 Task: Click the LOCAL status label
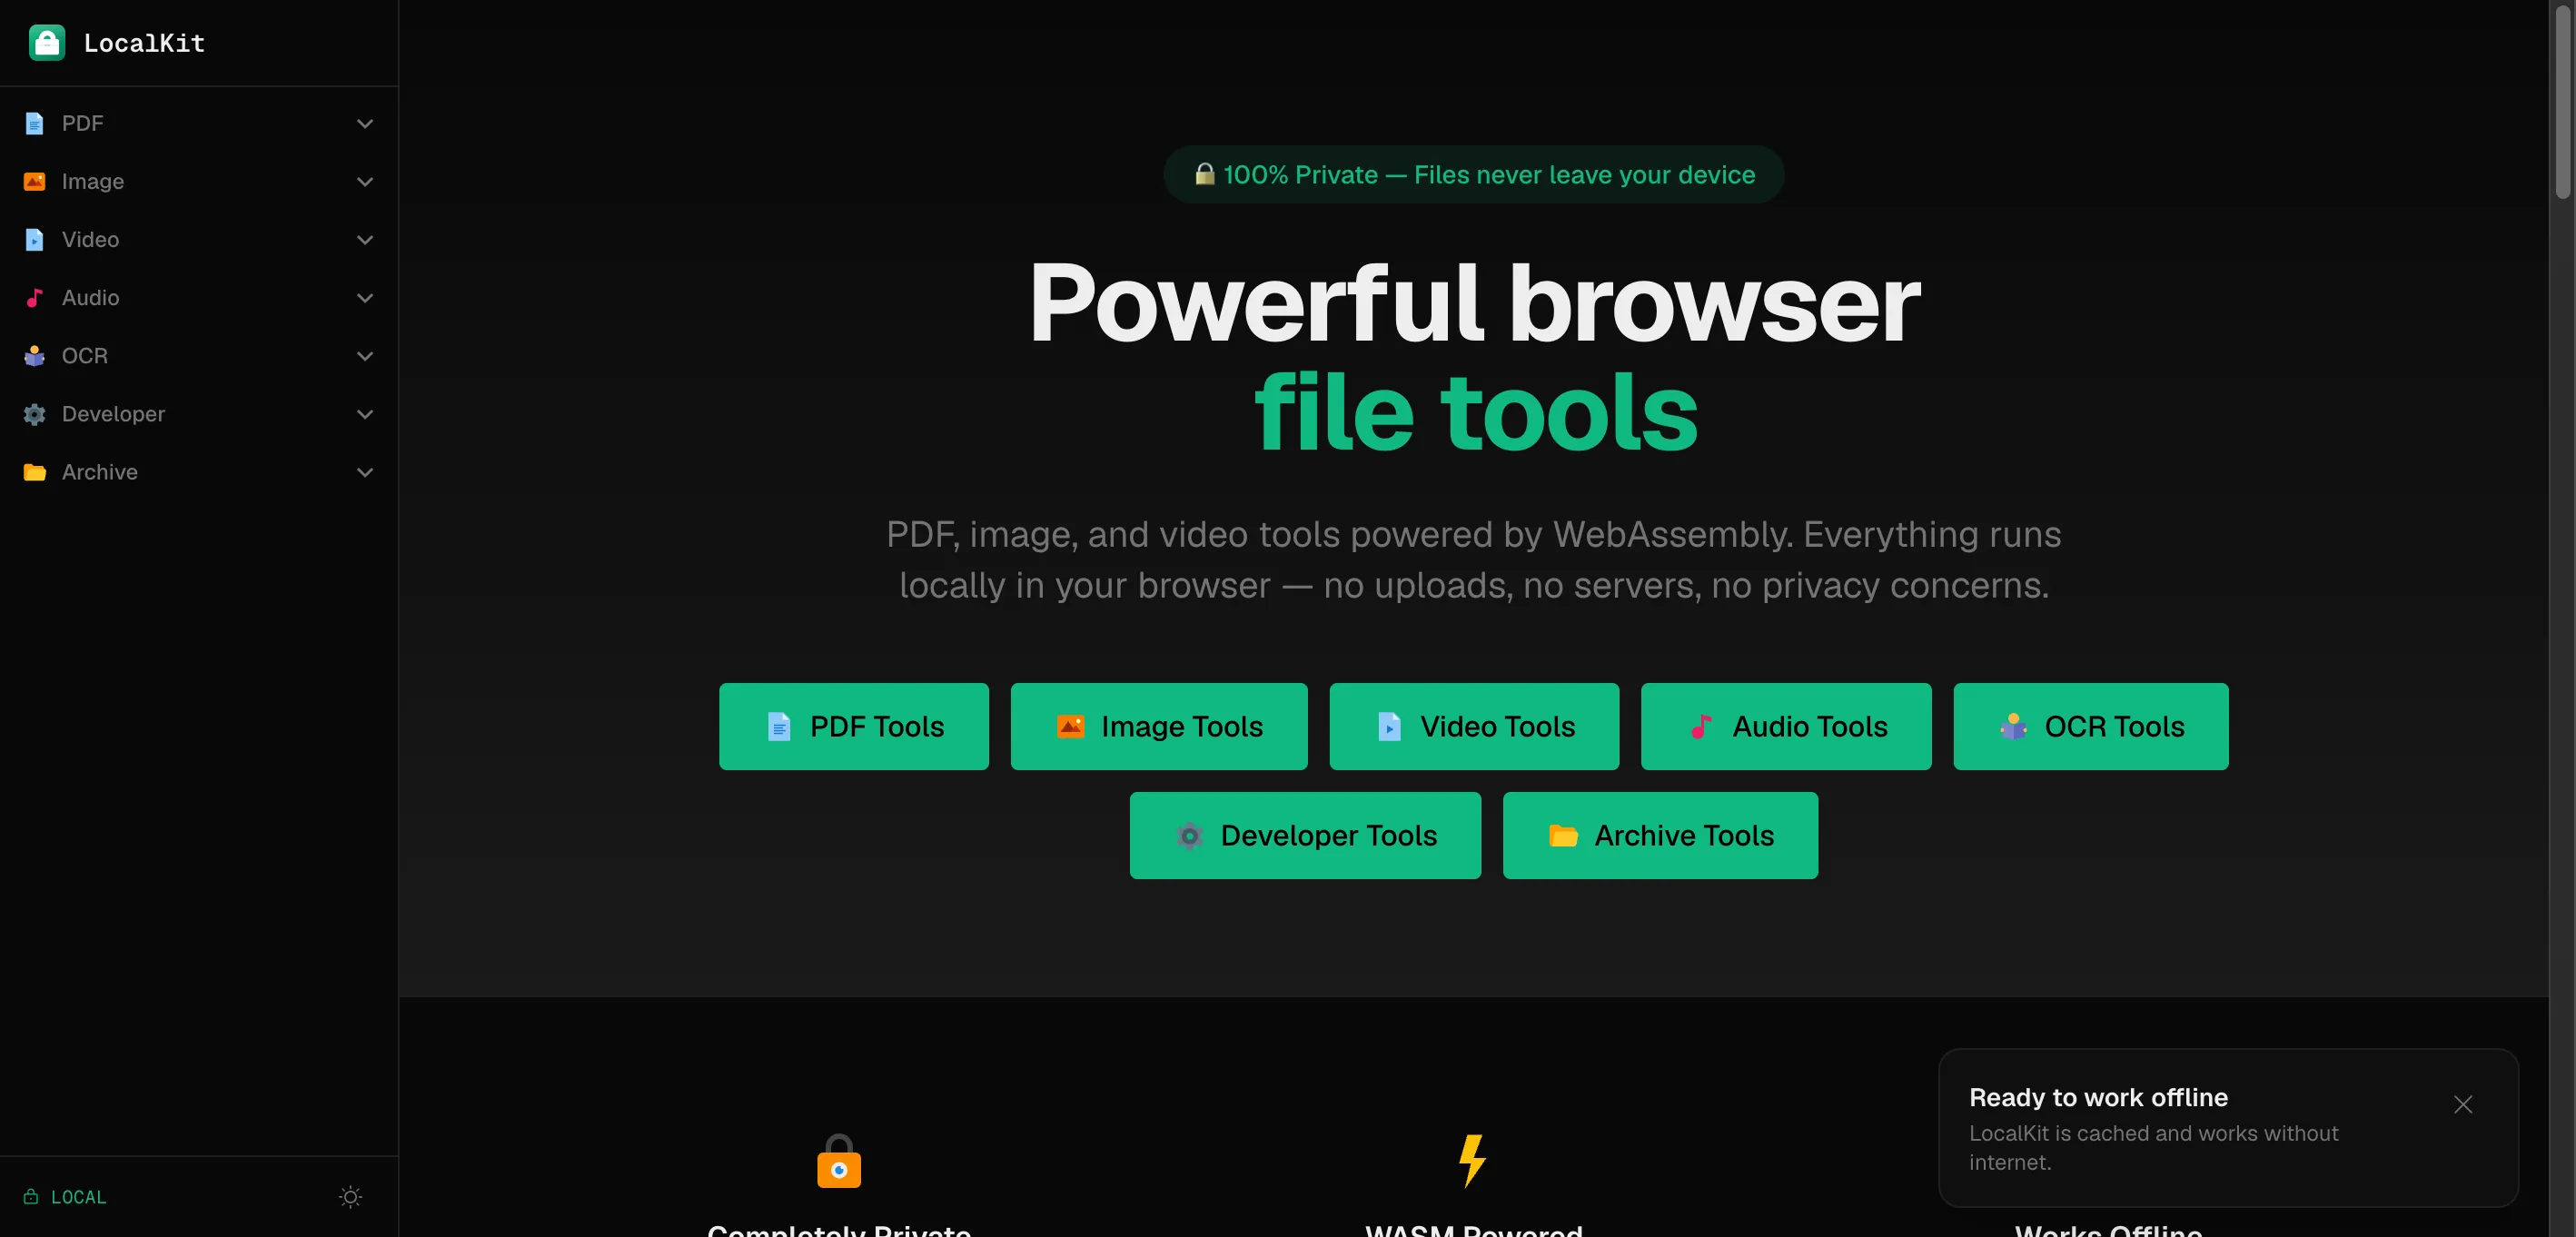78,1196
